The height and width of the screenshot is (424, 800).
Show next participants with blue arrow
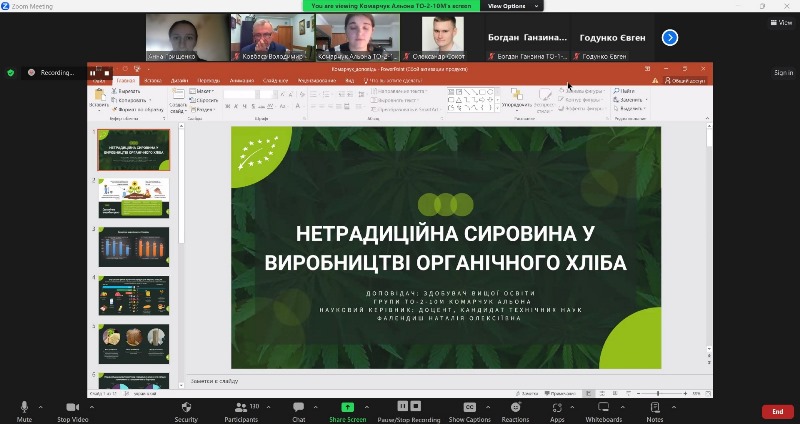tap(670, 37)
